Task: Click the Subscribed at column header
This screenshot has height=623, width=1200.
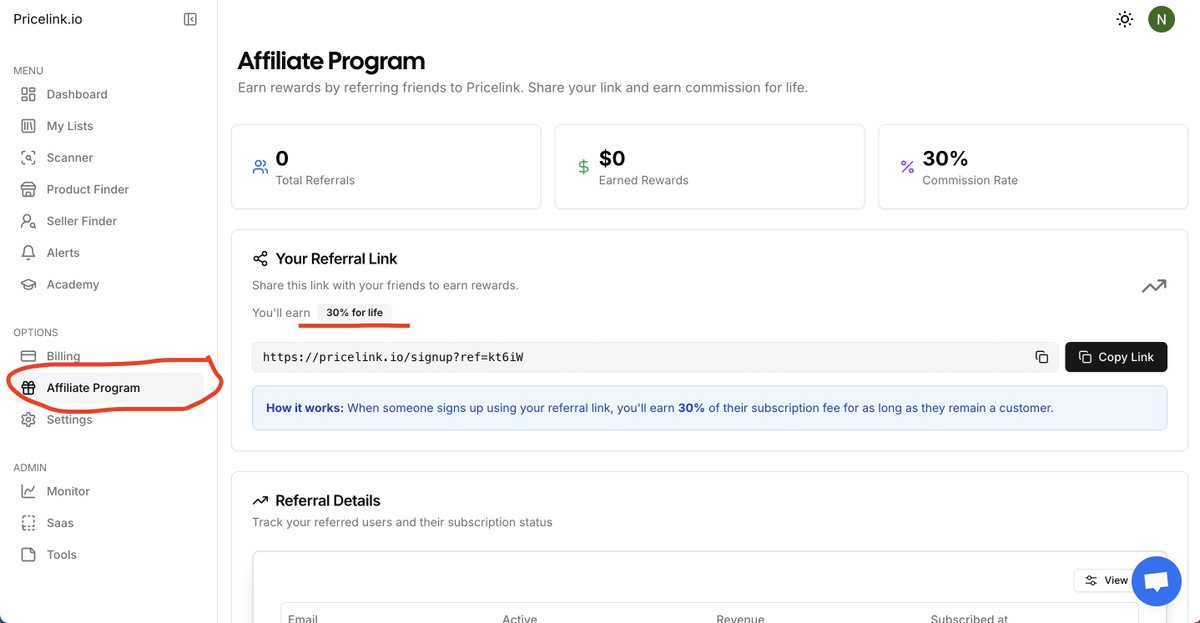Action: point(969,618)
